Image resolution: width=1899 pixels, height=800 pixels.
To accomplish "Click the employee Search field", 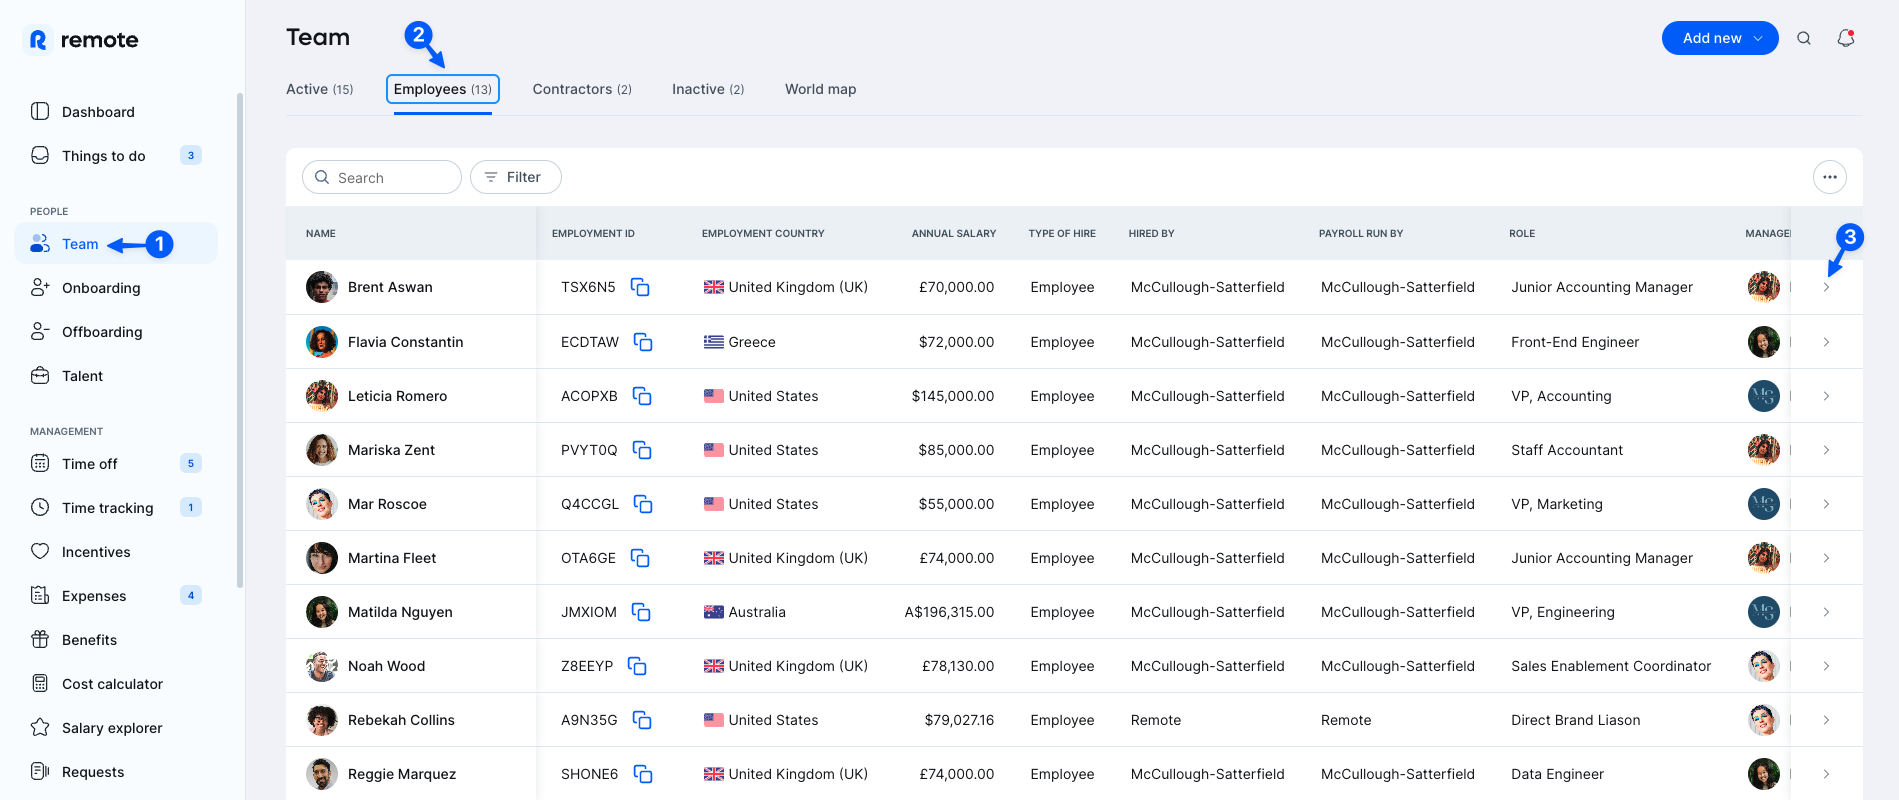I will (x=382, y=177).
